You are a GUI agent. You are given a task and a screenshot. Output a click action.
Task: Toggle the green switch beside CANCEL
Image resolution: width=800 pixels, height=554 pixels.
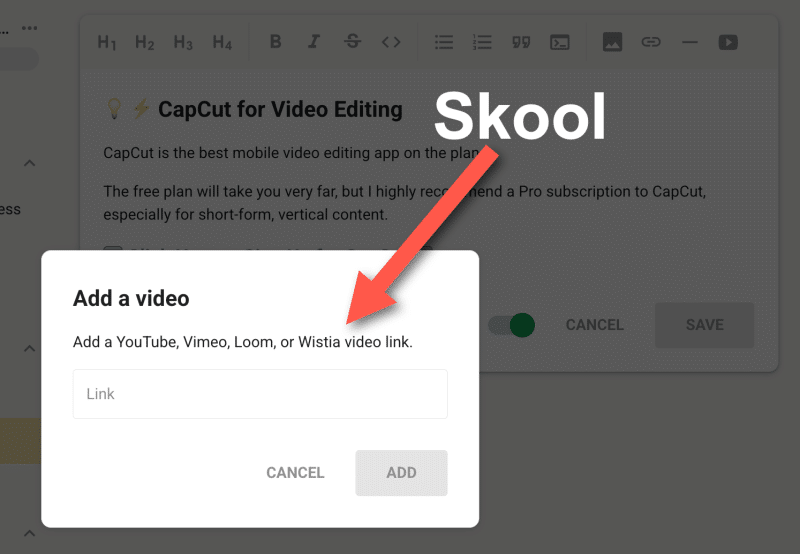511,325
